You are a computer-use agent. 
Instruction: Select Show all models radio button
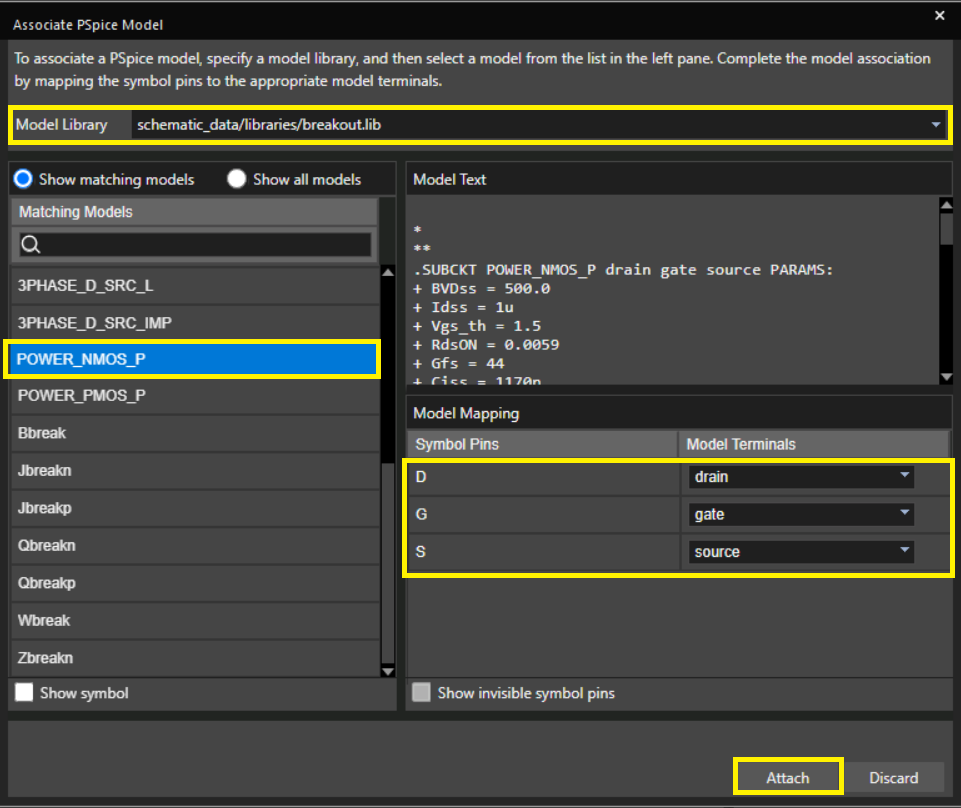(237, 179)
